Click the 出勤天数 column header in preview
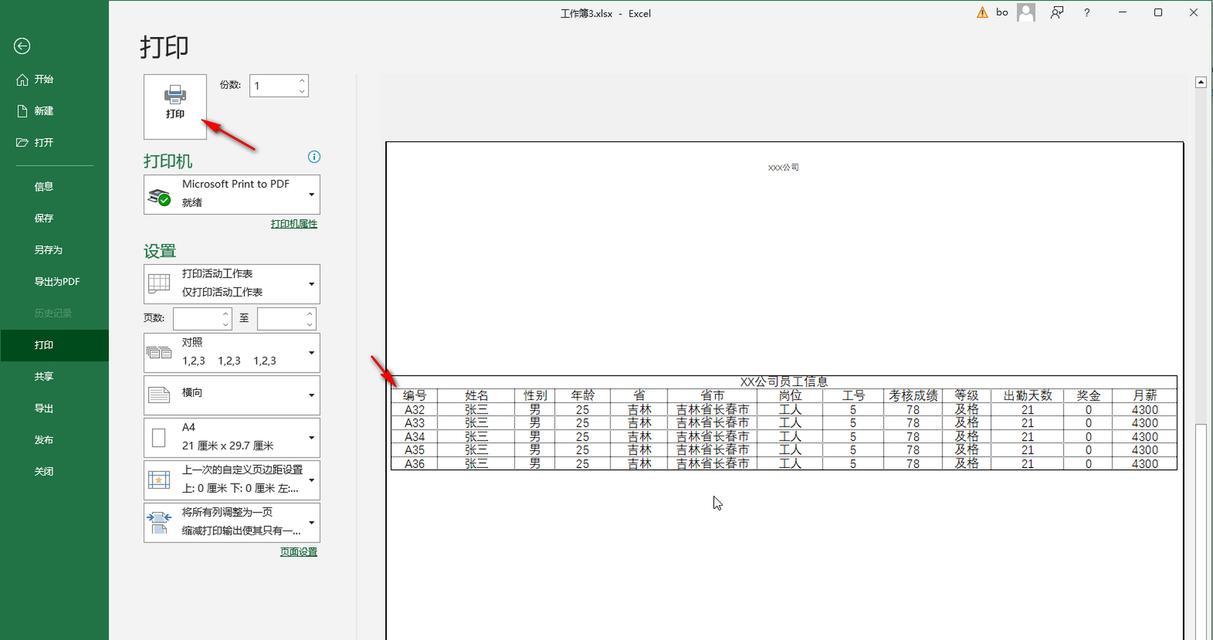 [1027, 396]
